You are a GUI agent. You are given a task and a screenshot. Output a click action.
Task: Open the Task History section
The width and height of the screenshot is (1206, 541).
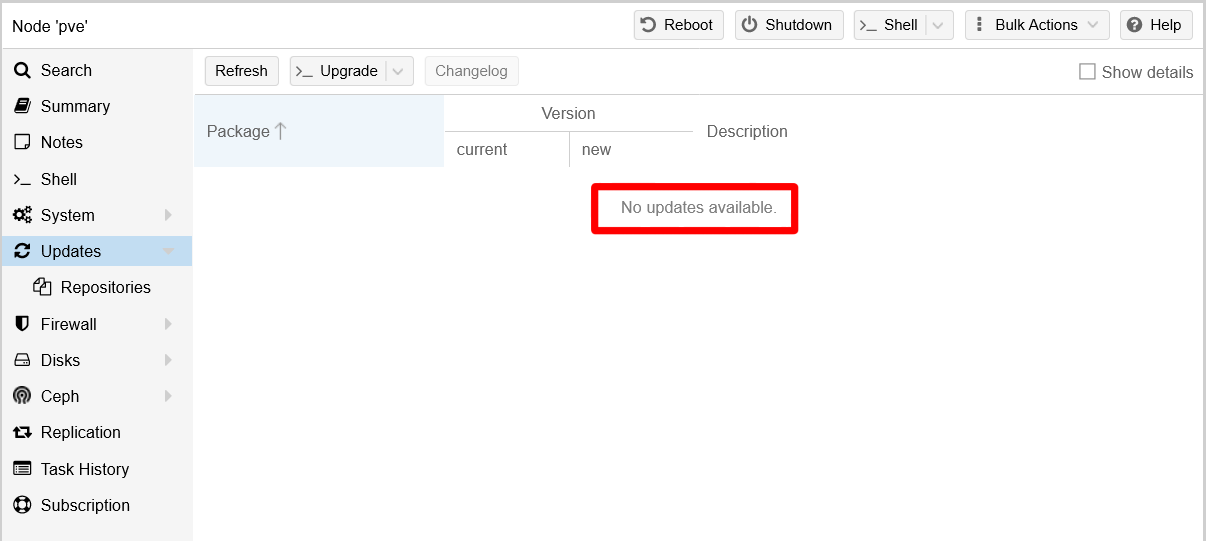point(84,469)
